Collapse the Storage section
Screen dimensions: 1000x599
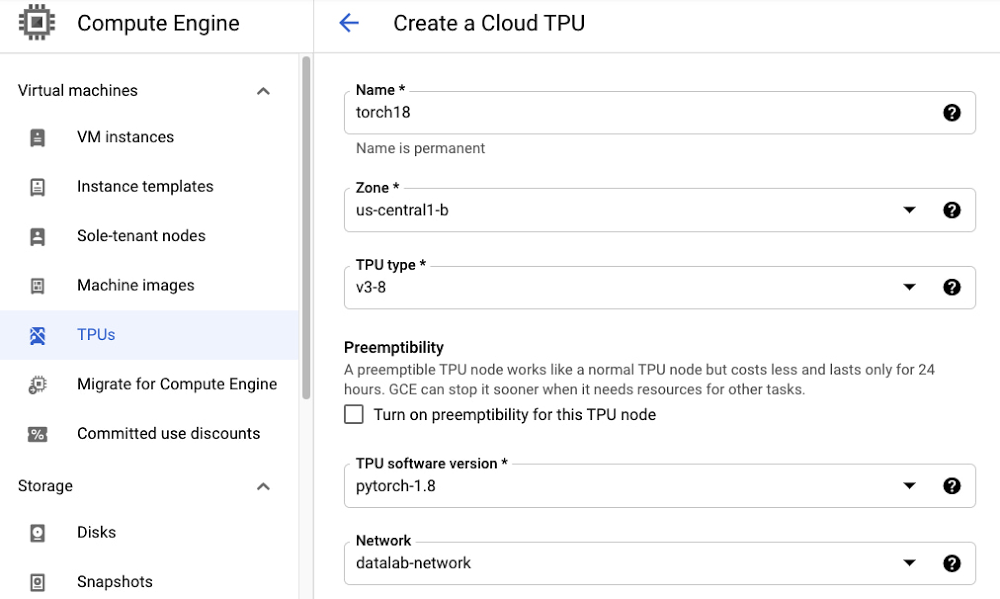(263, 487)
